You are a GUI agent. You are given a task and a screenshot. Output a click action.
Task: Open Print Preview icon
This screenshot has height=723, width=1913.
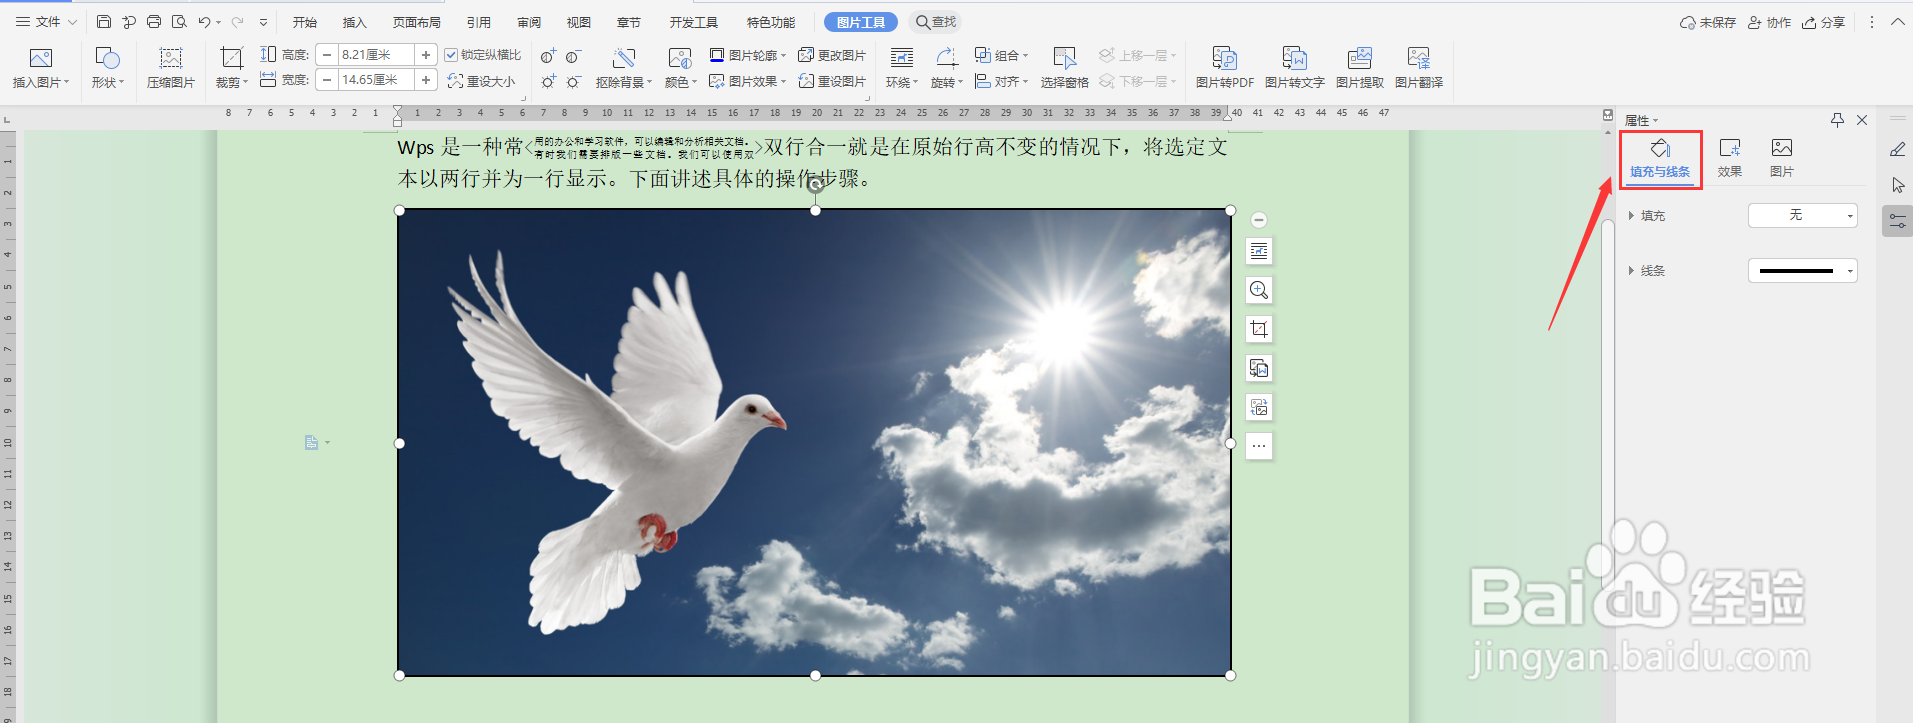tap(179, 22)
